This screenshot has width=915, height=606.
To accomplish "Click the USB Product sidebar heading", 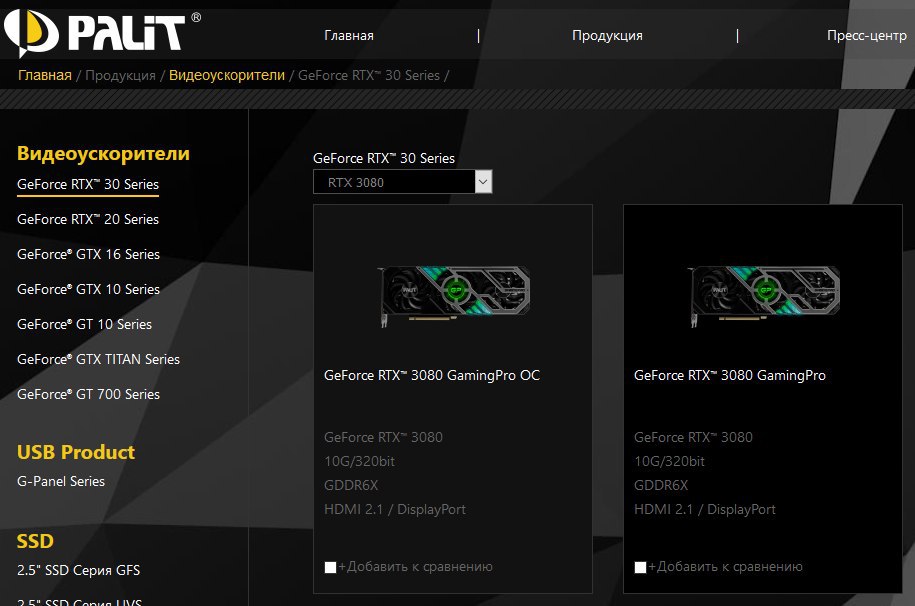I will [76, 452].
